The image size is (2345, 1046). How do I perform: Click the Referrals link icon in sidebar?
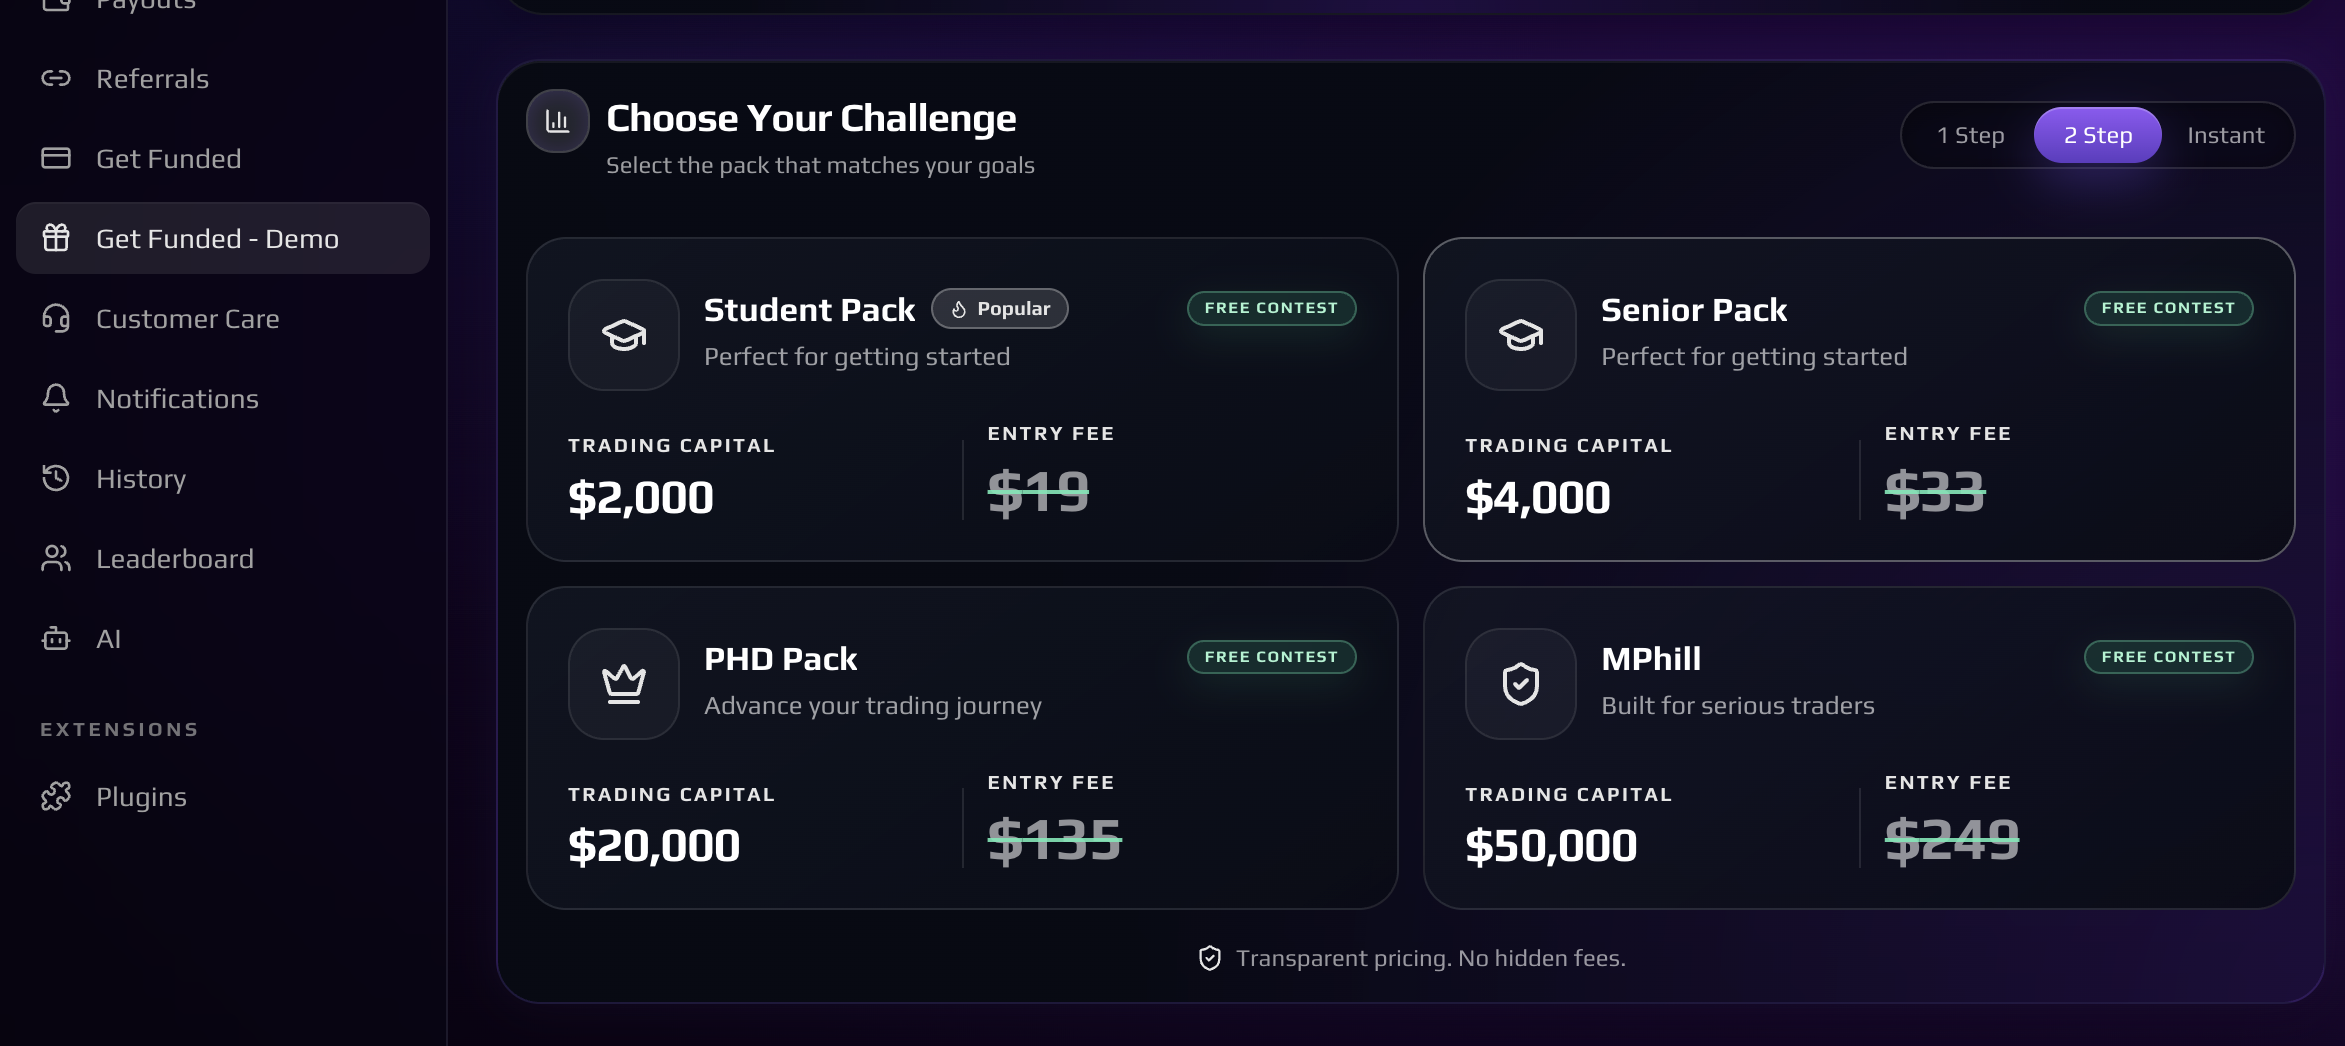[x=56, y=78]
